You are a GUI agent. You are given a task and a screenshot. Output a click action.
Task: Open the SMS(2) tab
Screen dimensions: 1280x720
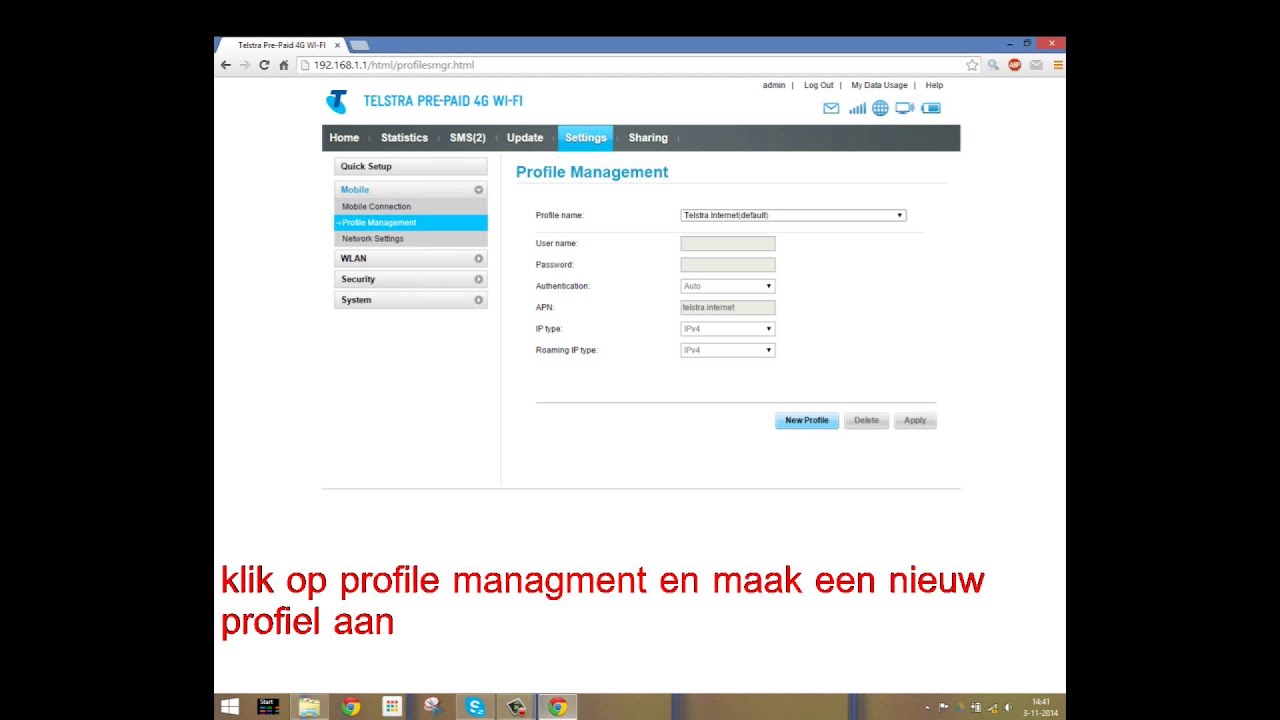point(467,138)
